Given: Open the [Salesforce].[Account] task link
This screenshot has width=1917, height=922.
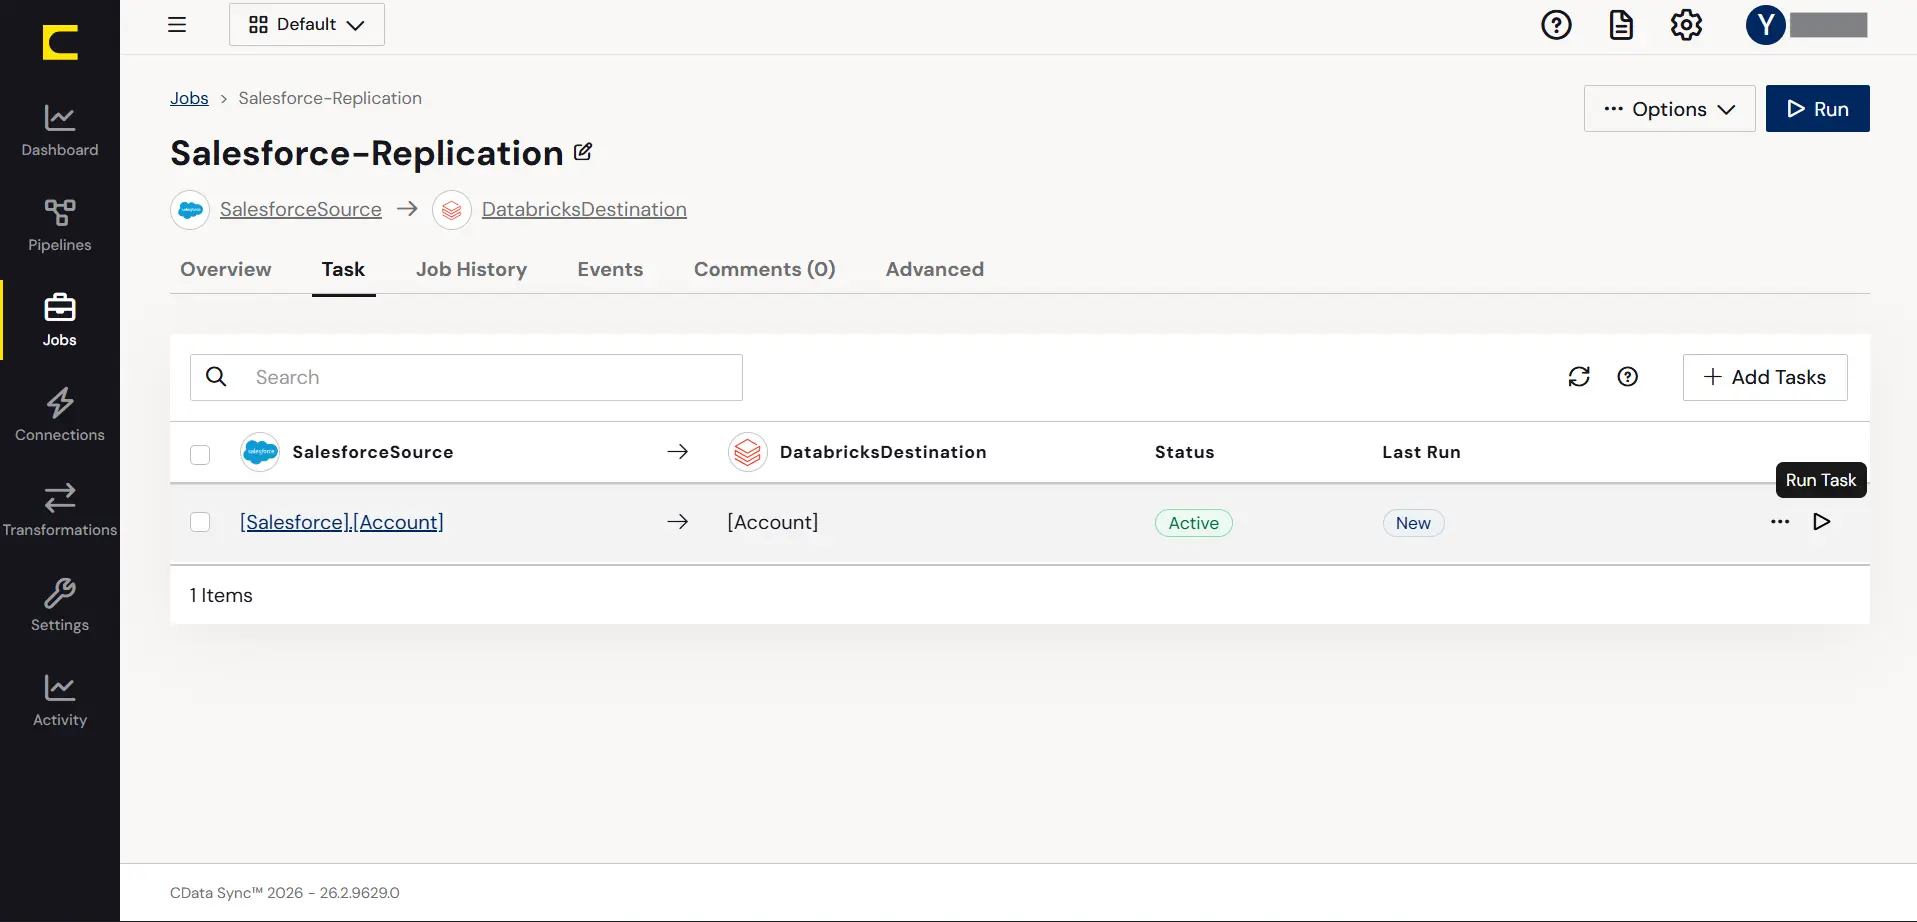Looking at the screenshot, I should pos(342,522).
